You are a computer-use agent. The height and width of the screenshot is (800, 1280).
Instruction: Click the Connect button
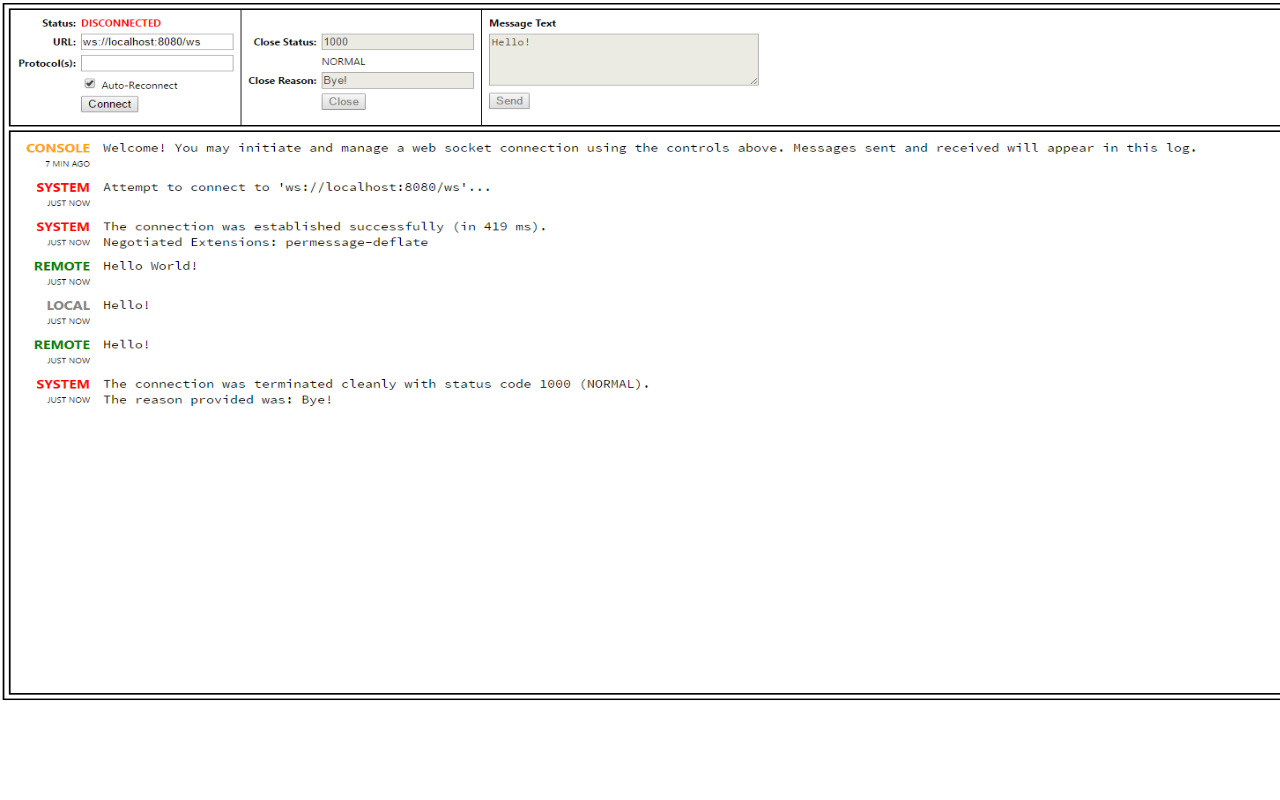[x=109, y=104]
